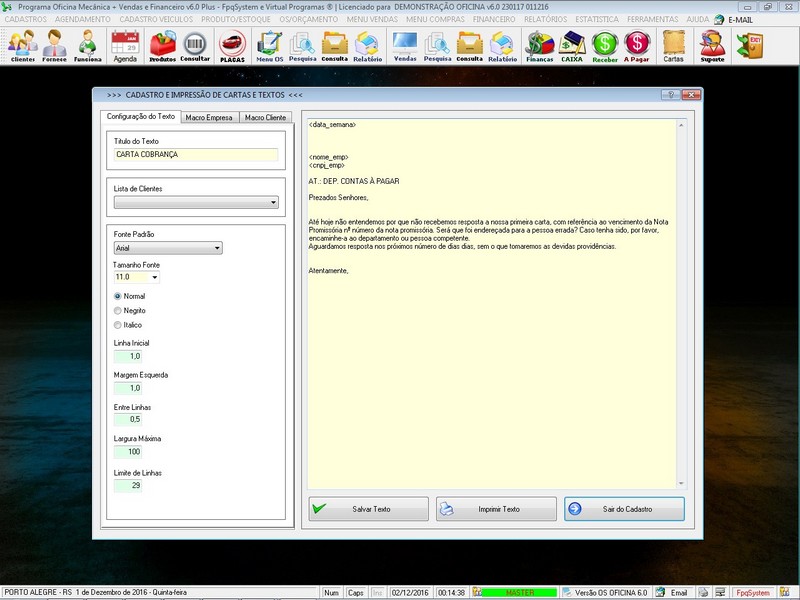
Task: Click the Linha Inicial value field
Action: click(128, 356)
